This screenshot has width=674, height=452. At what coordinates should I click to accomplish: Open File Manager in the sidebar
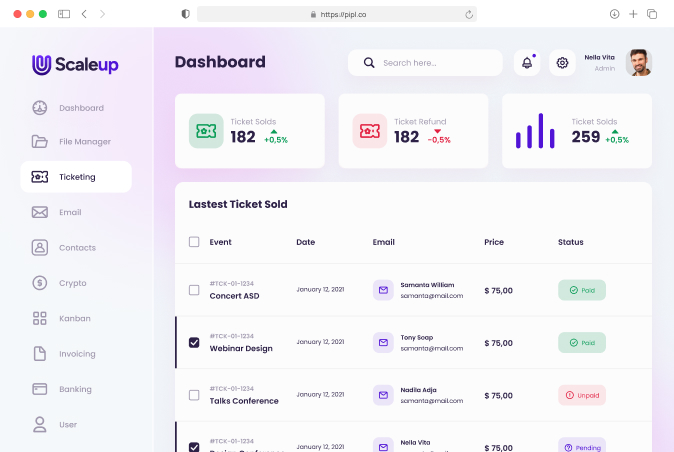click(x=84, y=141)
